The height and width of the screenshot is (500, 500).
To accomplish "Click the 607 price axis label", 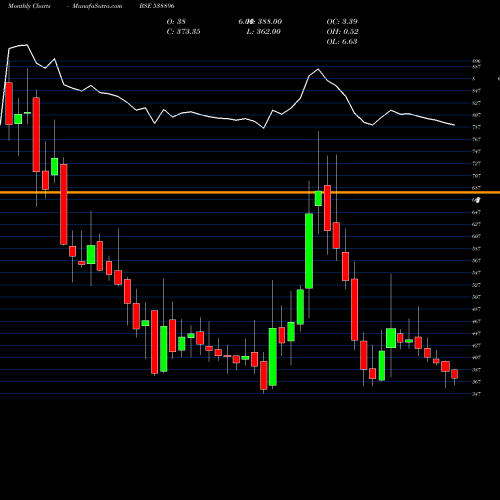I will coord(476,236).
